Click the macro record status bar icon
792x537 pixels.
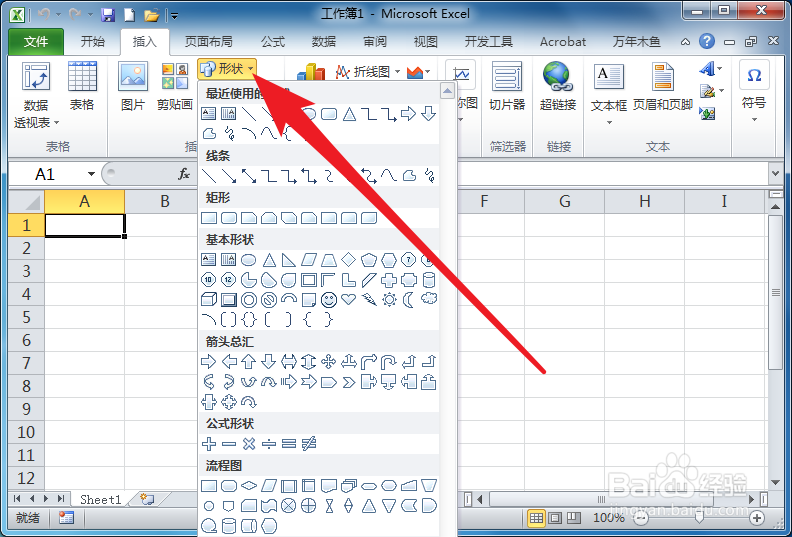coord(66,518)
